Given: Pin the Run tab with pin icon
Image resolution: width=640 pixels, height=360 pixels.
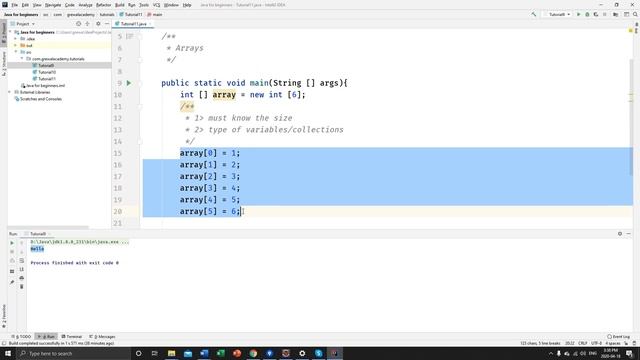Looking at the screenshot, I should coord(12,282).
